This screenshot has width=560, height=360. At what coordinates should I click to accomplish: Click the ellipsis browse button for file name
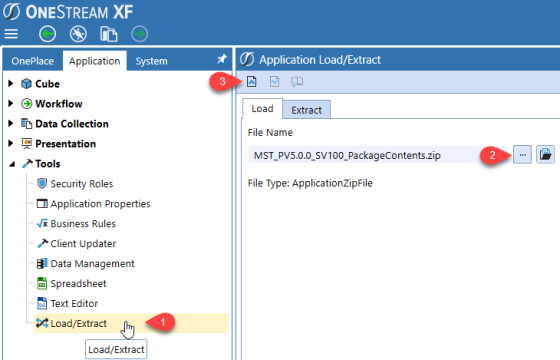coord(522,155)
